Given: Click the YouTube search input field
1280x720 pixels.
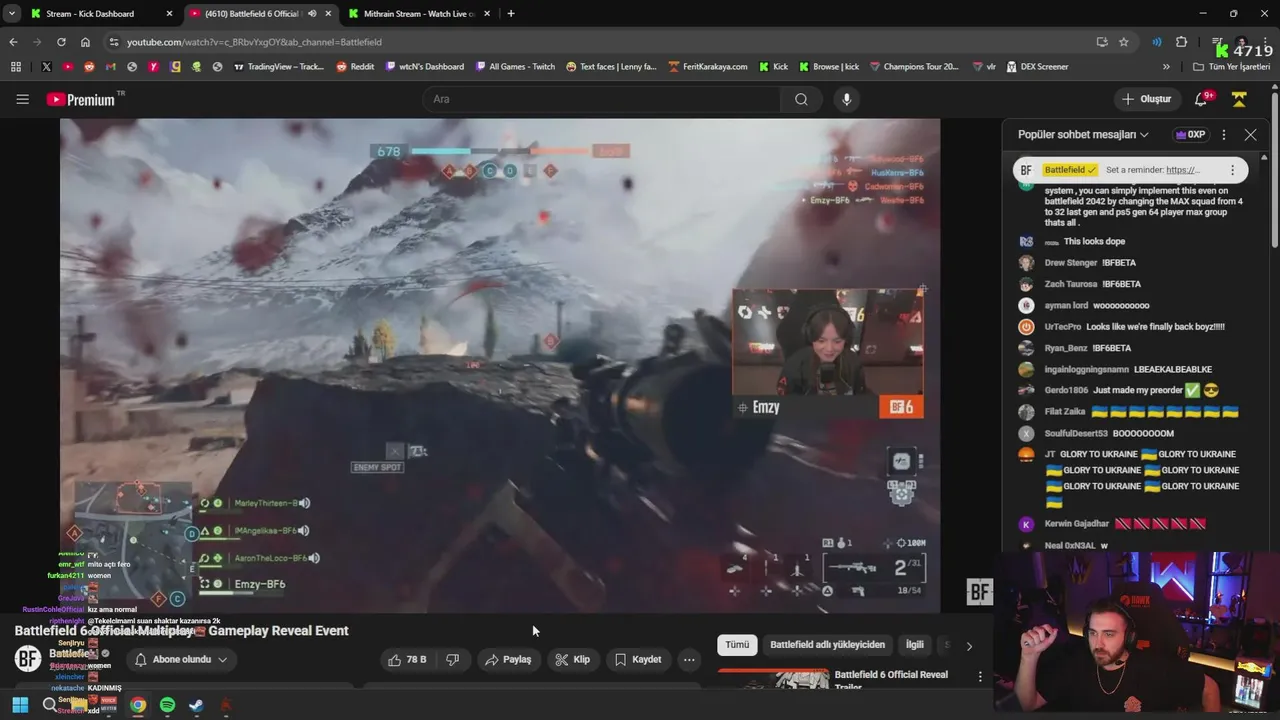Looking at the screenshot, I should [602, 99].
